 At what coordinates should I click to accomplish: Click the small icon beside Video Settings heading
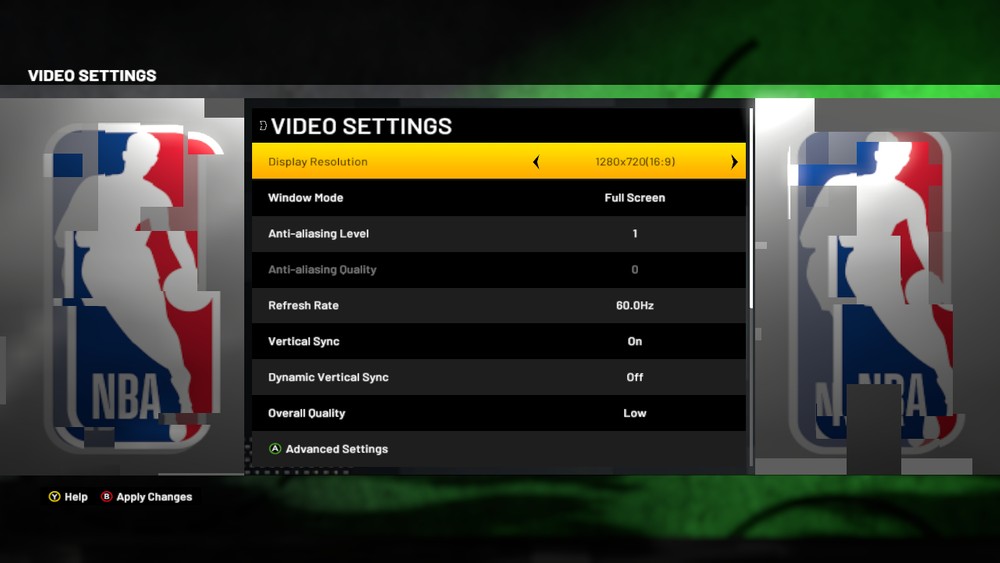(x=263, y=126)
